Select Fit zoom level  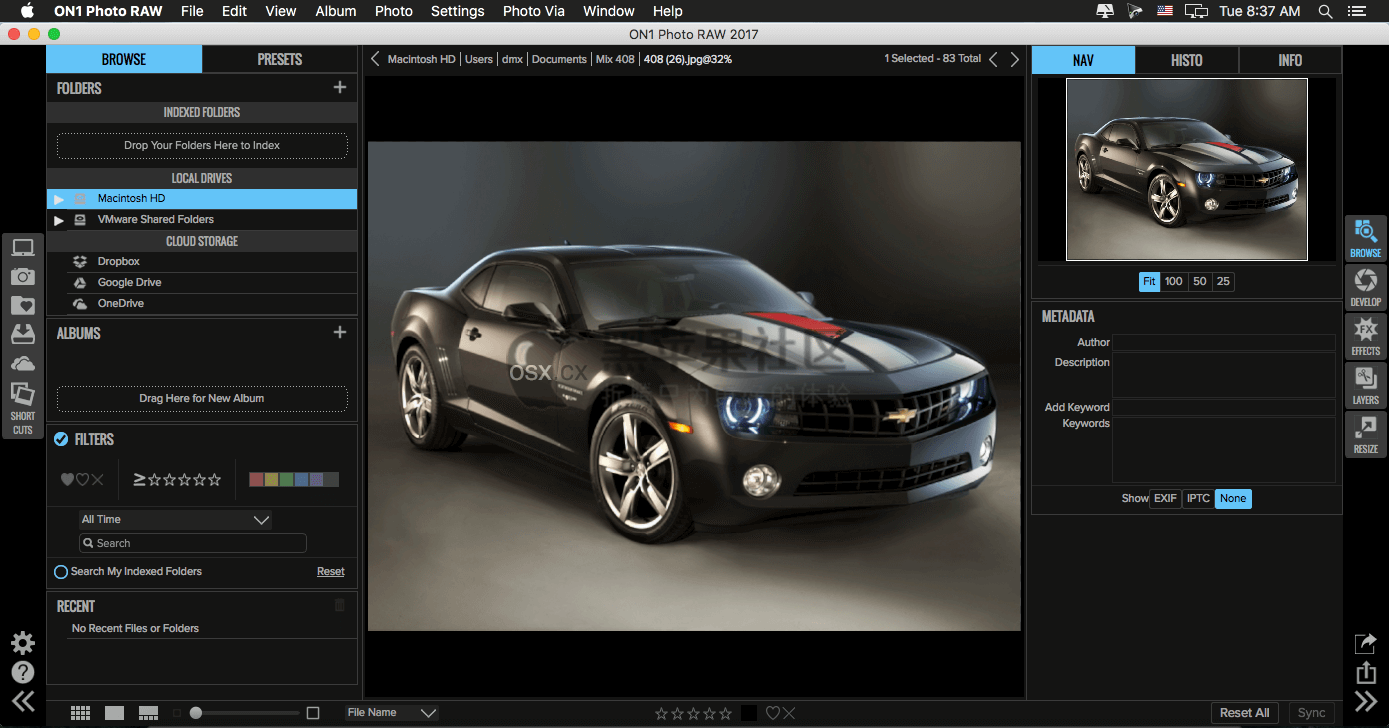pos(1149,282)
